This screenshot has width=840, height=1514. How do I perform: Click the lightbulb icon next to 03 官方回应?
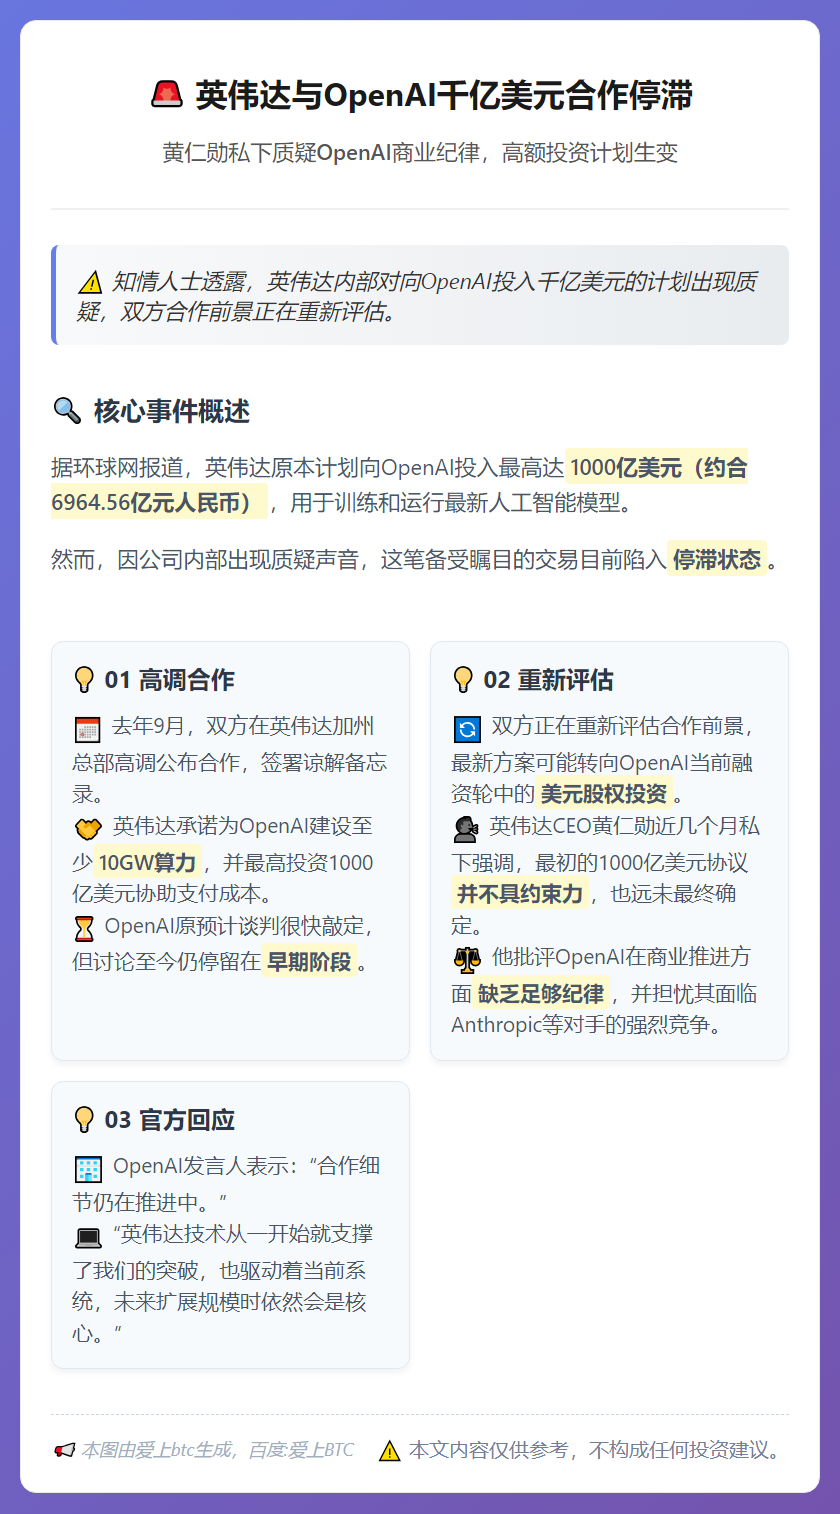[x=84, y=1120]
